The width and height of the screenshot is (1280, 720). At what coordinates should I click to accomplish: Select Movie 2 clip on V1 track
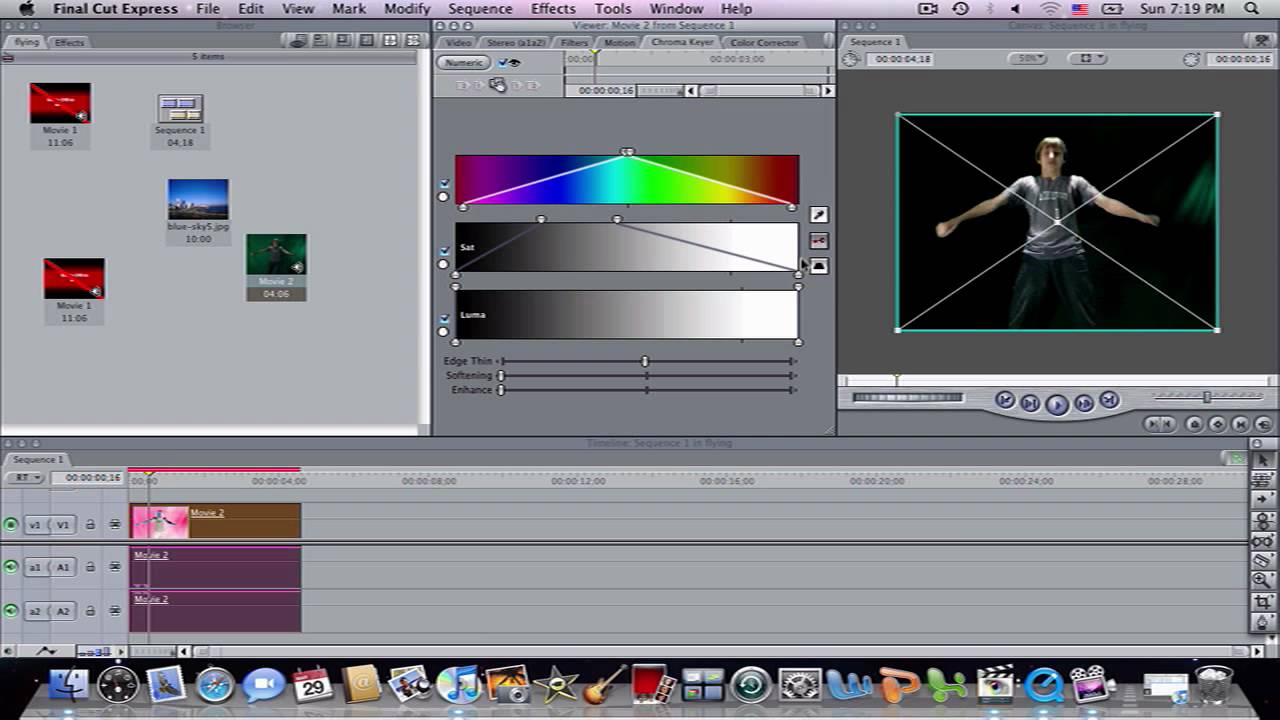tap(215, 522)
